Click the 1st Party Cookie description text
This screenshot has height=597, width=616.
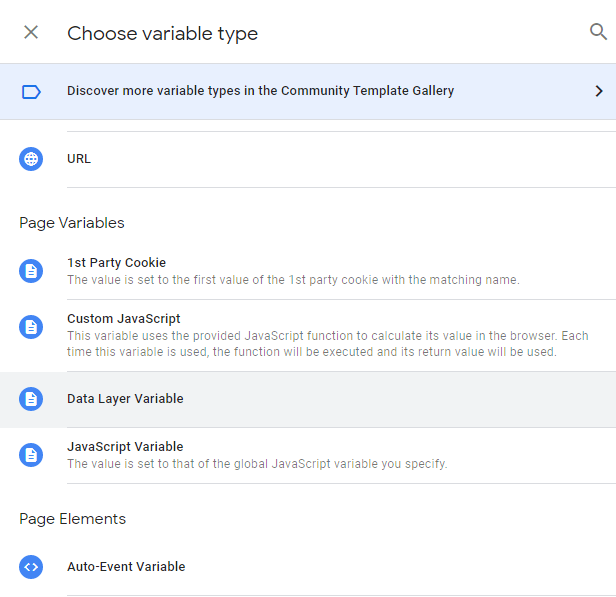293,280
